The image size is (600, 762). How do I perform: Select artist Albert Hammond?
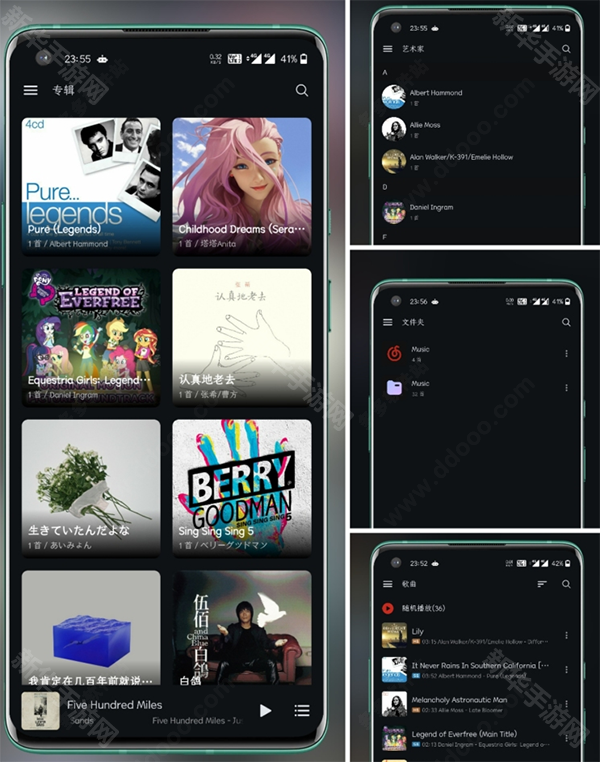(x=436, y=96)
